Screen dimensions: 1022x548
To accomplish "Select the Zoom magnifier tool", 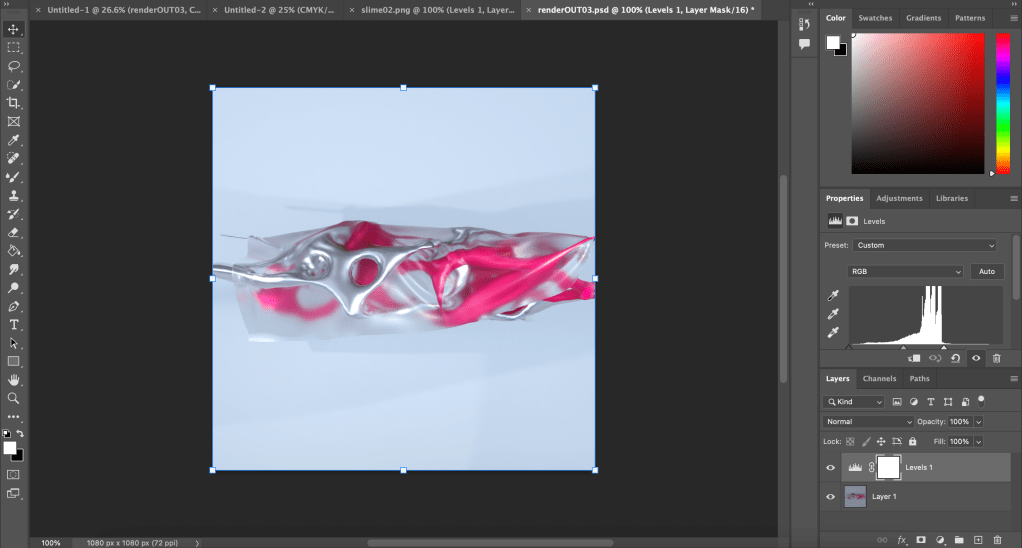I will click(14, 398).
